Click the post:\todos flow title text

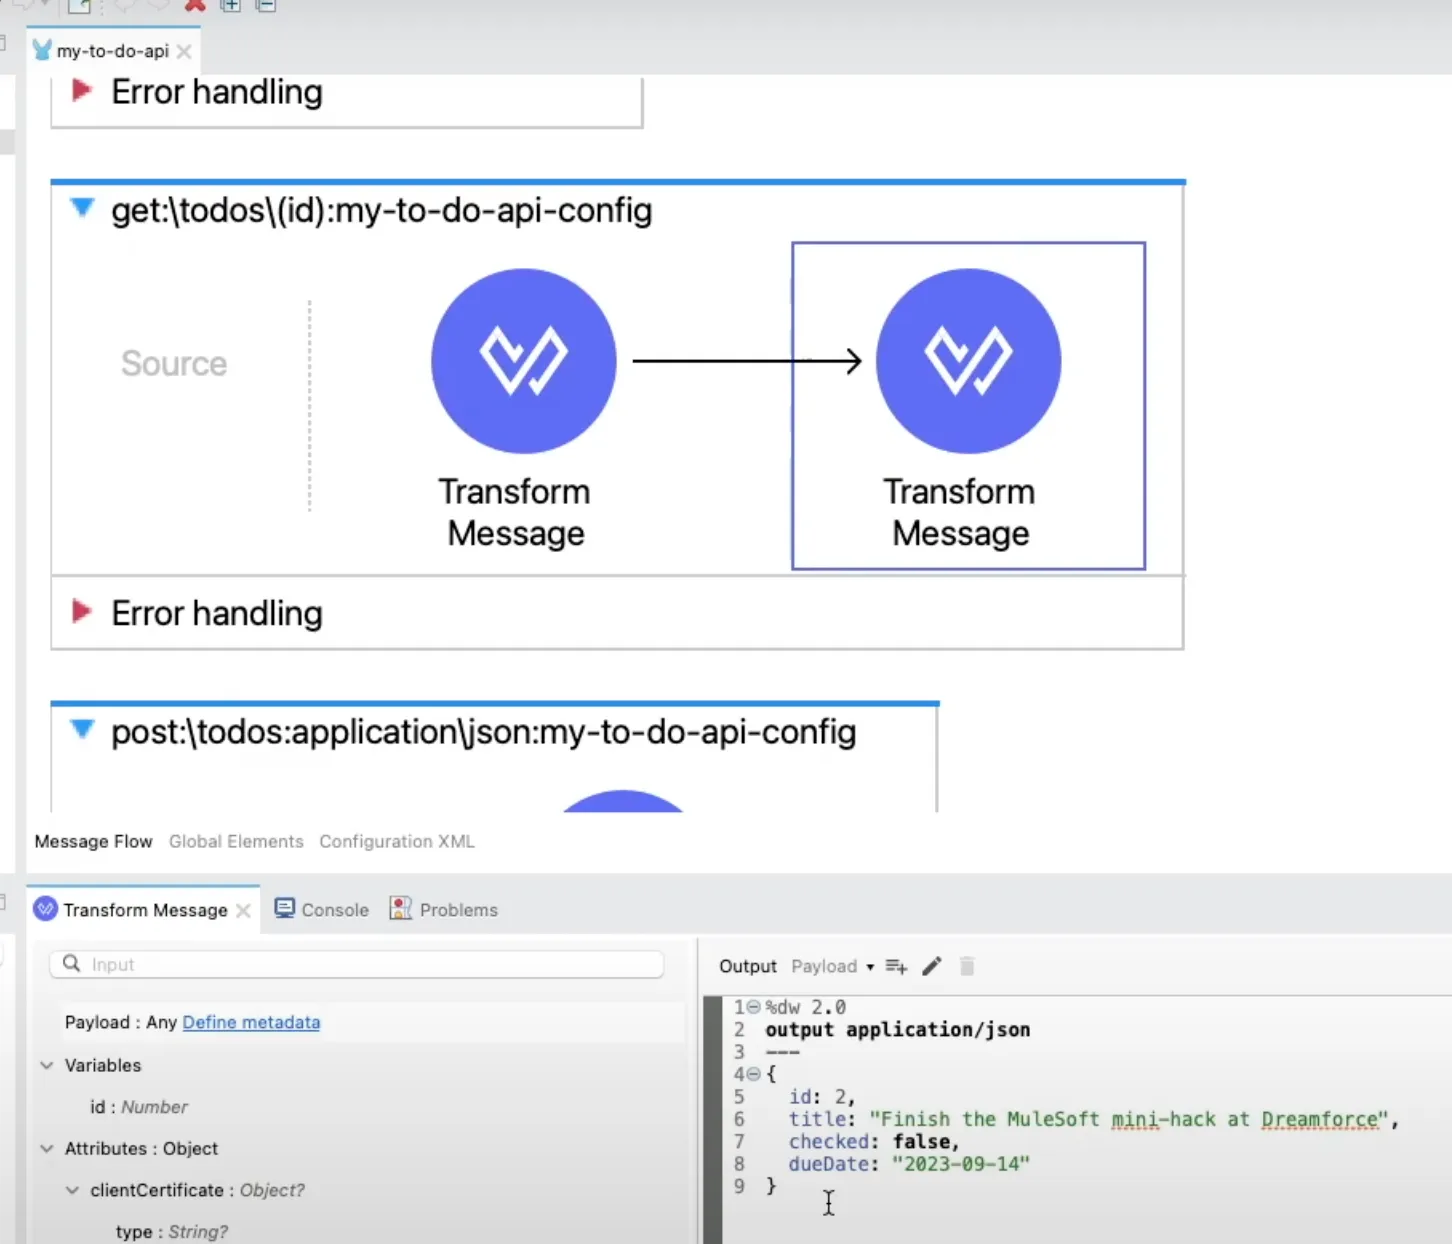coord(483,731)
